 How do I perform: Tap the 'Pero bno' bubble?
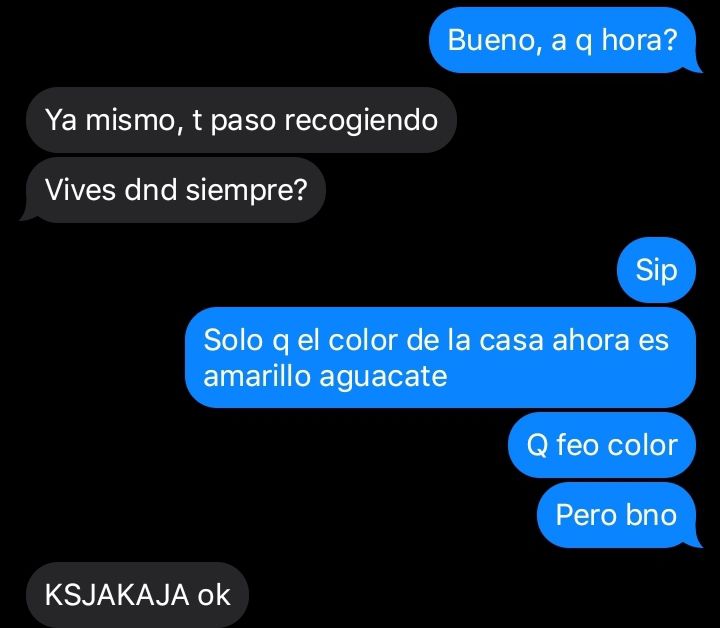point(617,515)
